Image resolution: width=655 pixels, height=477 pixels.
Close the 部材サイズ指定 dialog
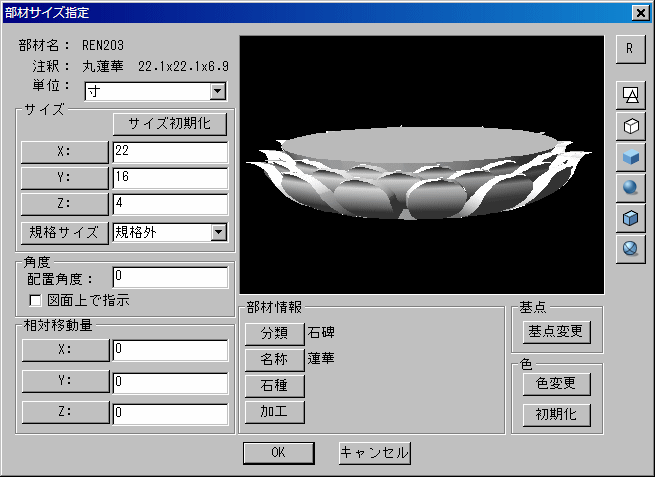(x=640, y=13)
